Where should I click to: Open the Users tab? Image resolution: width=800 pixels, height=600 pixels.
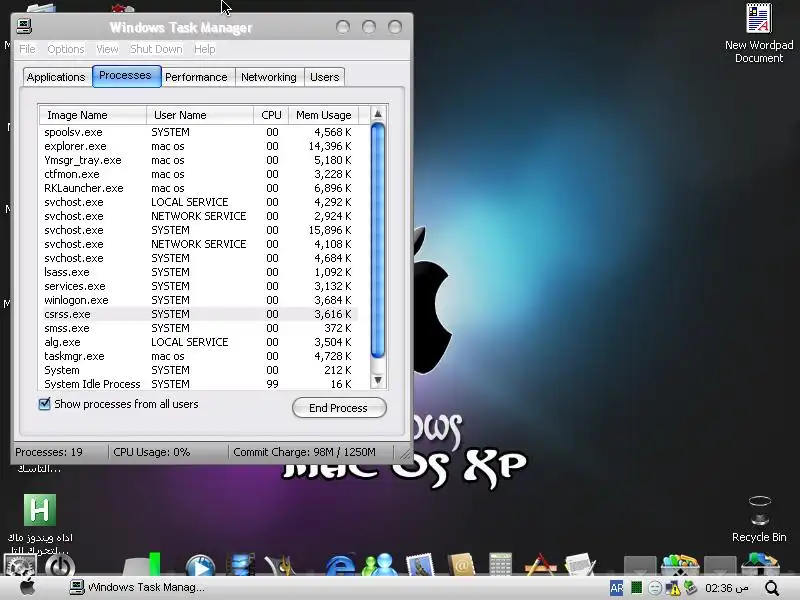pyautogui.click(x=324, y=77)
